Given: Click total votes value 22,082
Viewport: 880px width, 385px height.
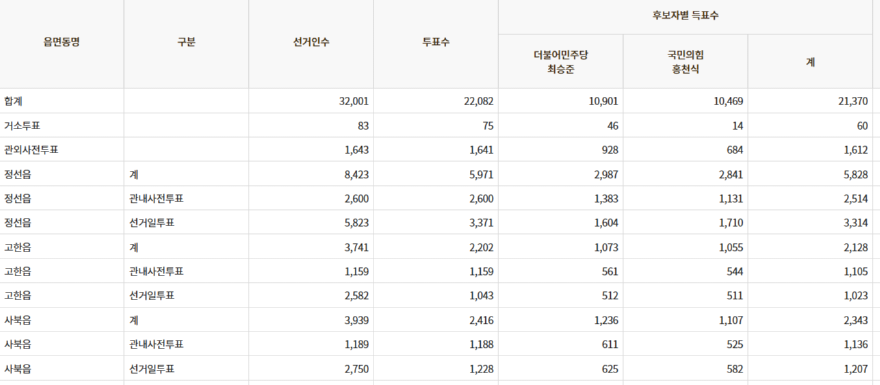Looking at the screenshot, I should [x=479, y=102].
